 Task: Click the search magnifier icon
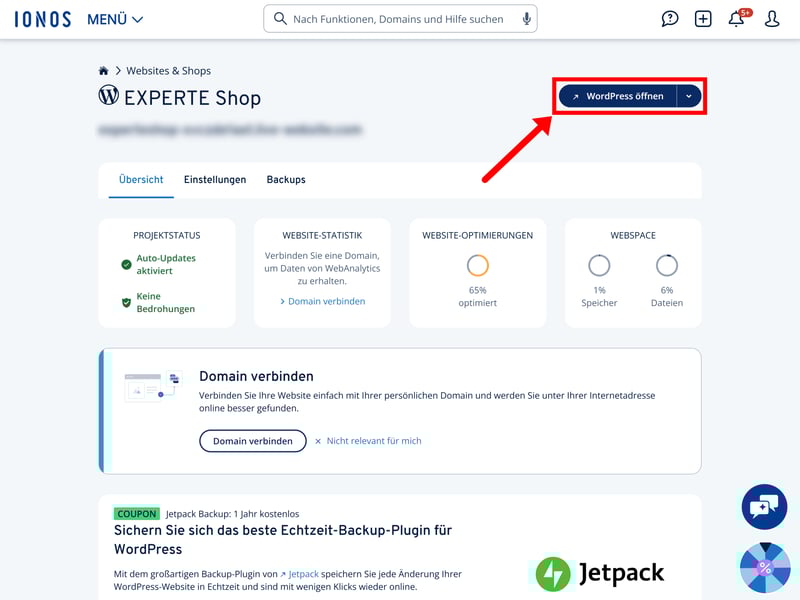[x=280, y=19]
